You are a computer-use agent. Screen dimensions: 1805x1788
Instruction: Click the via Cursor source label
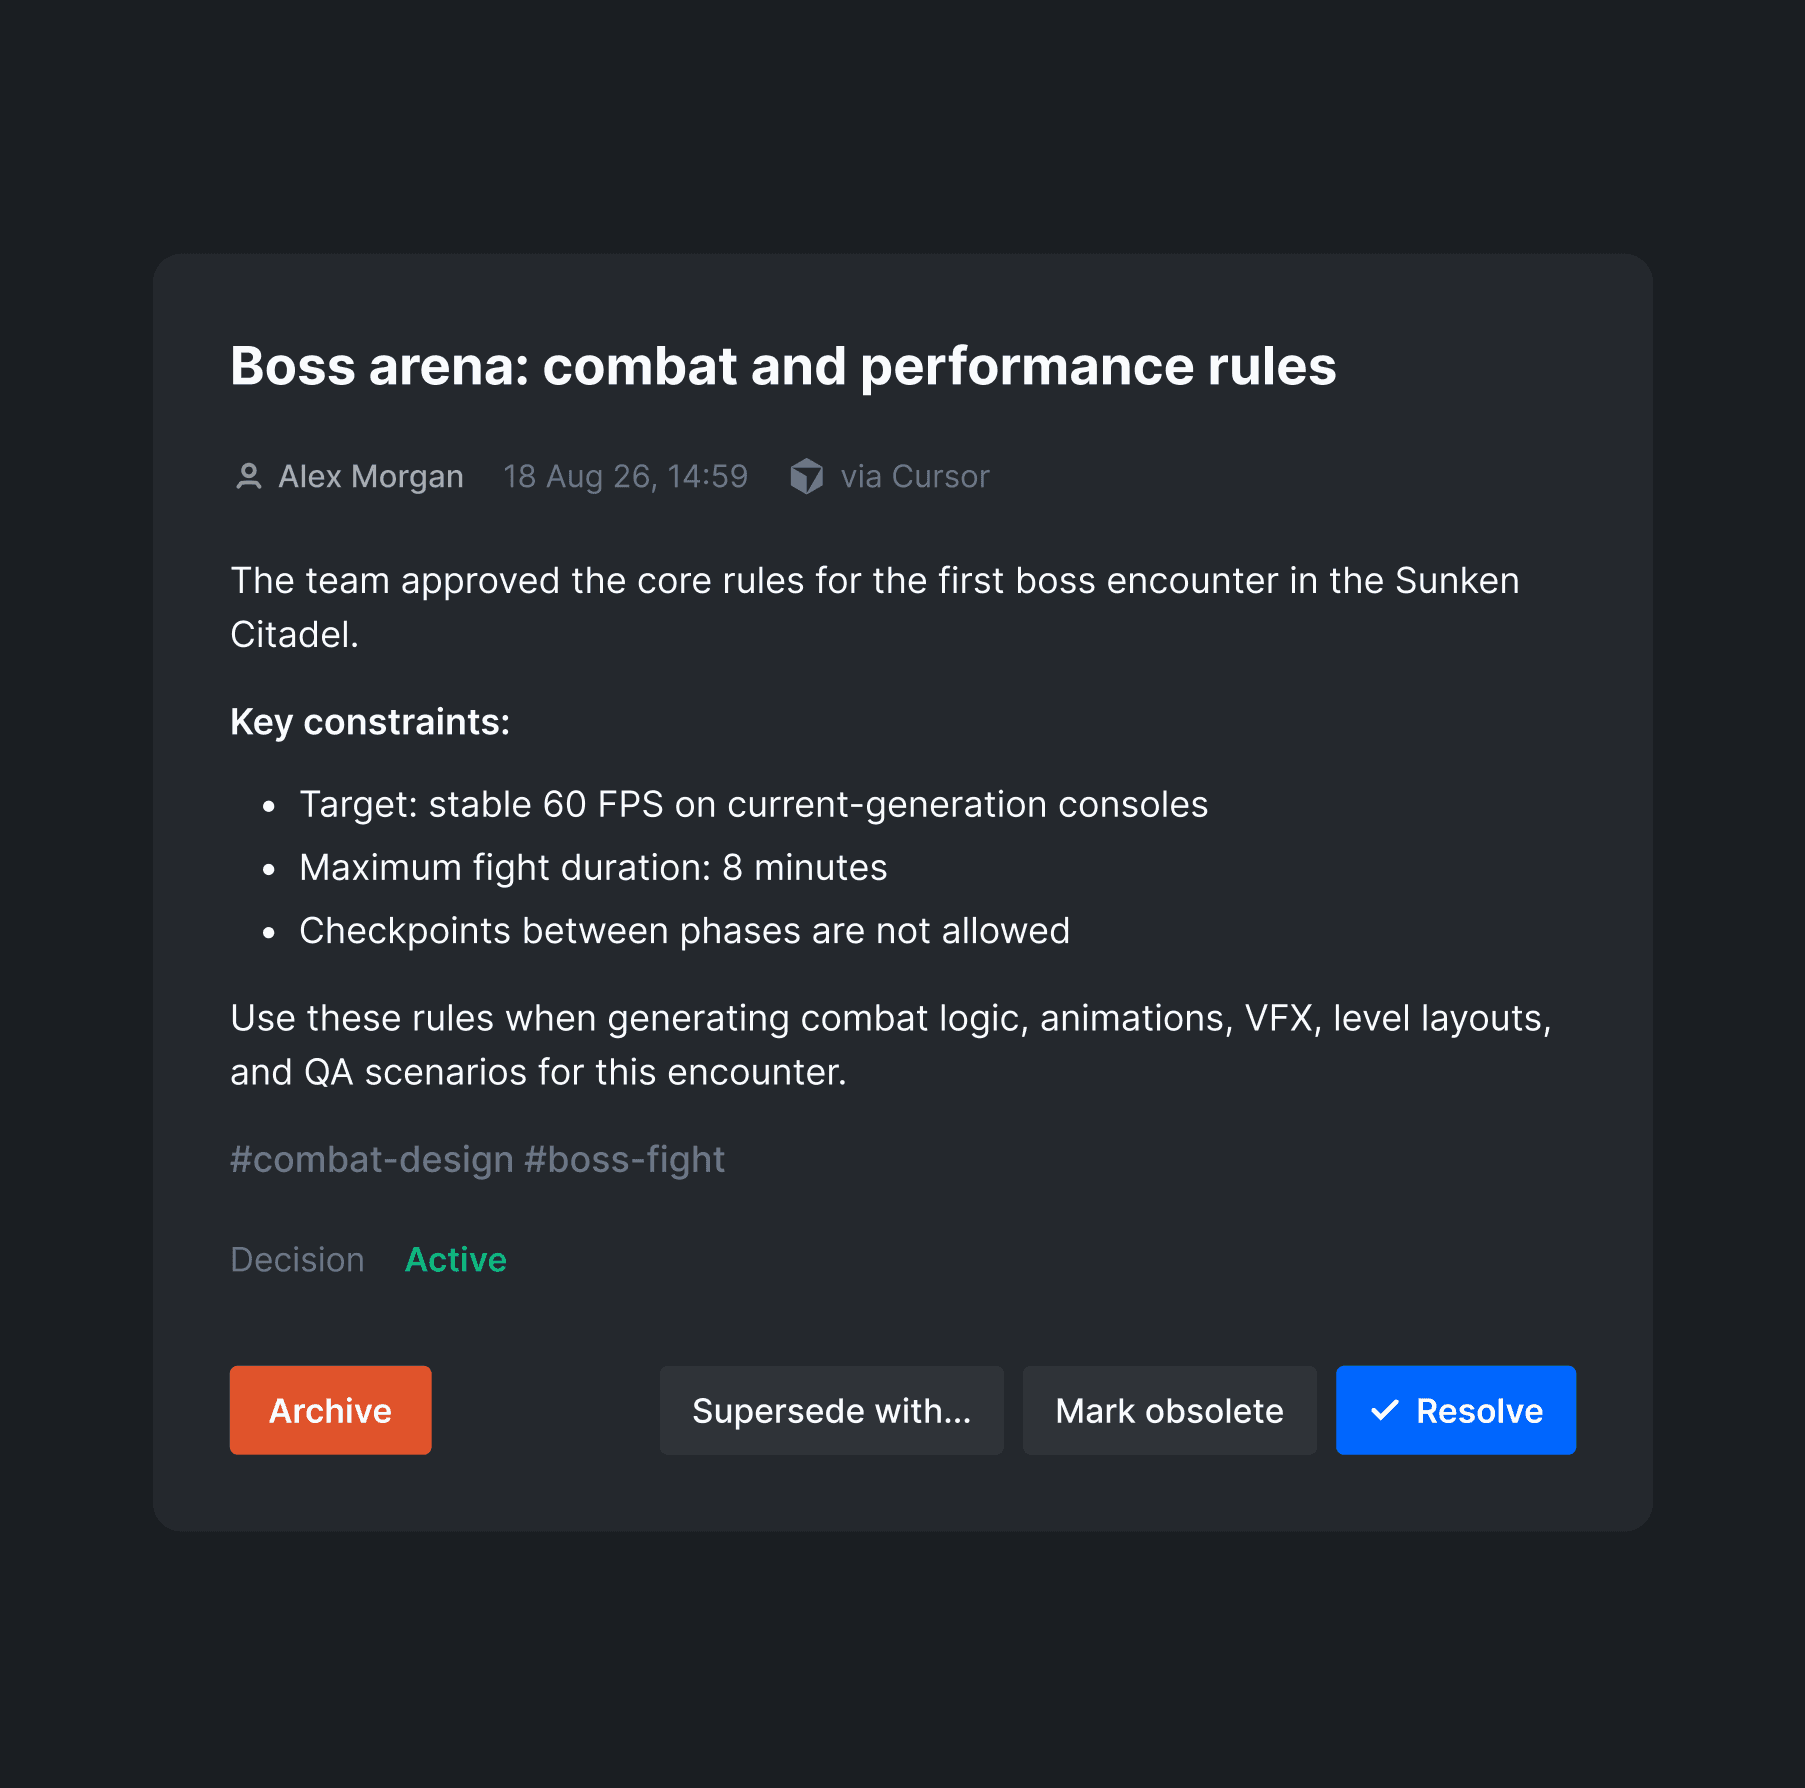point(915,477)
